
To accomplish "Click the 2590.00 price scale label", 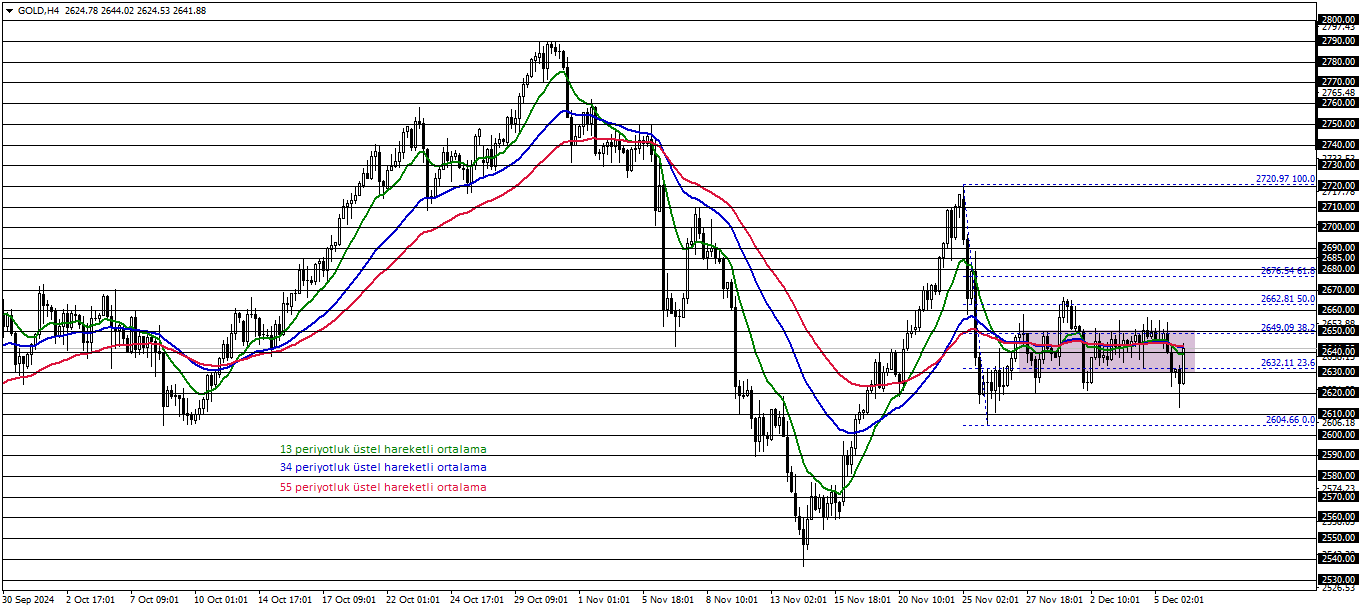I will click(1338, 455).
